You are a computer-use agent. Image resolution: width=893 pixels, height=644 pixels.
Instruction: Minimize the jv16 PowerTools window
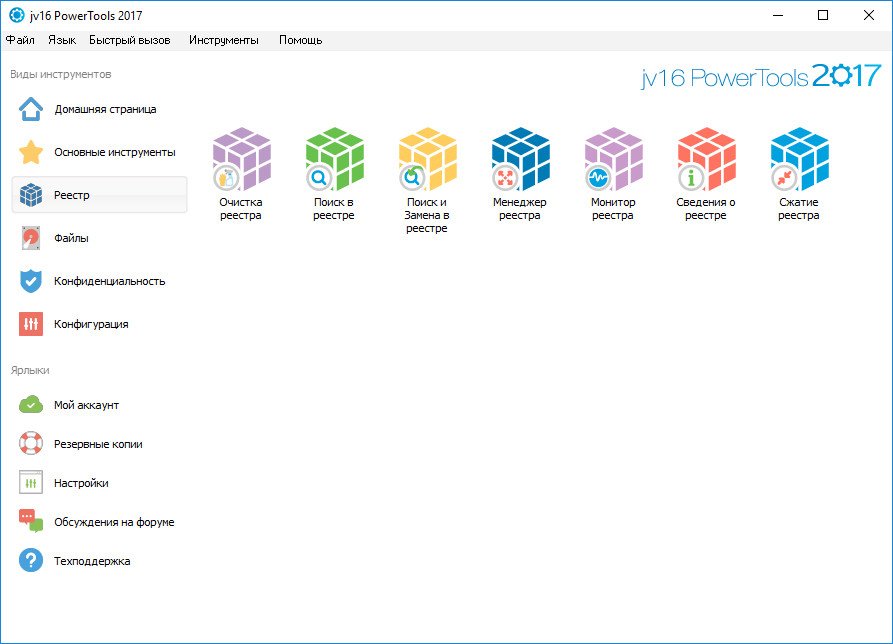[x=779, y=15]
